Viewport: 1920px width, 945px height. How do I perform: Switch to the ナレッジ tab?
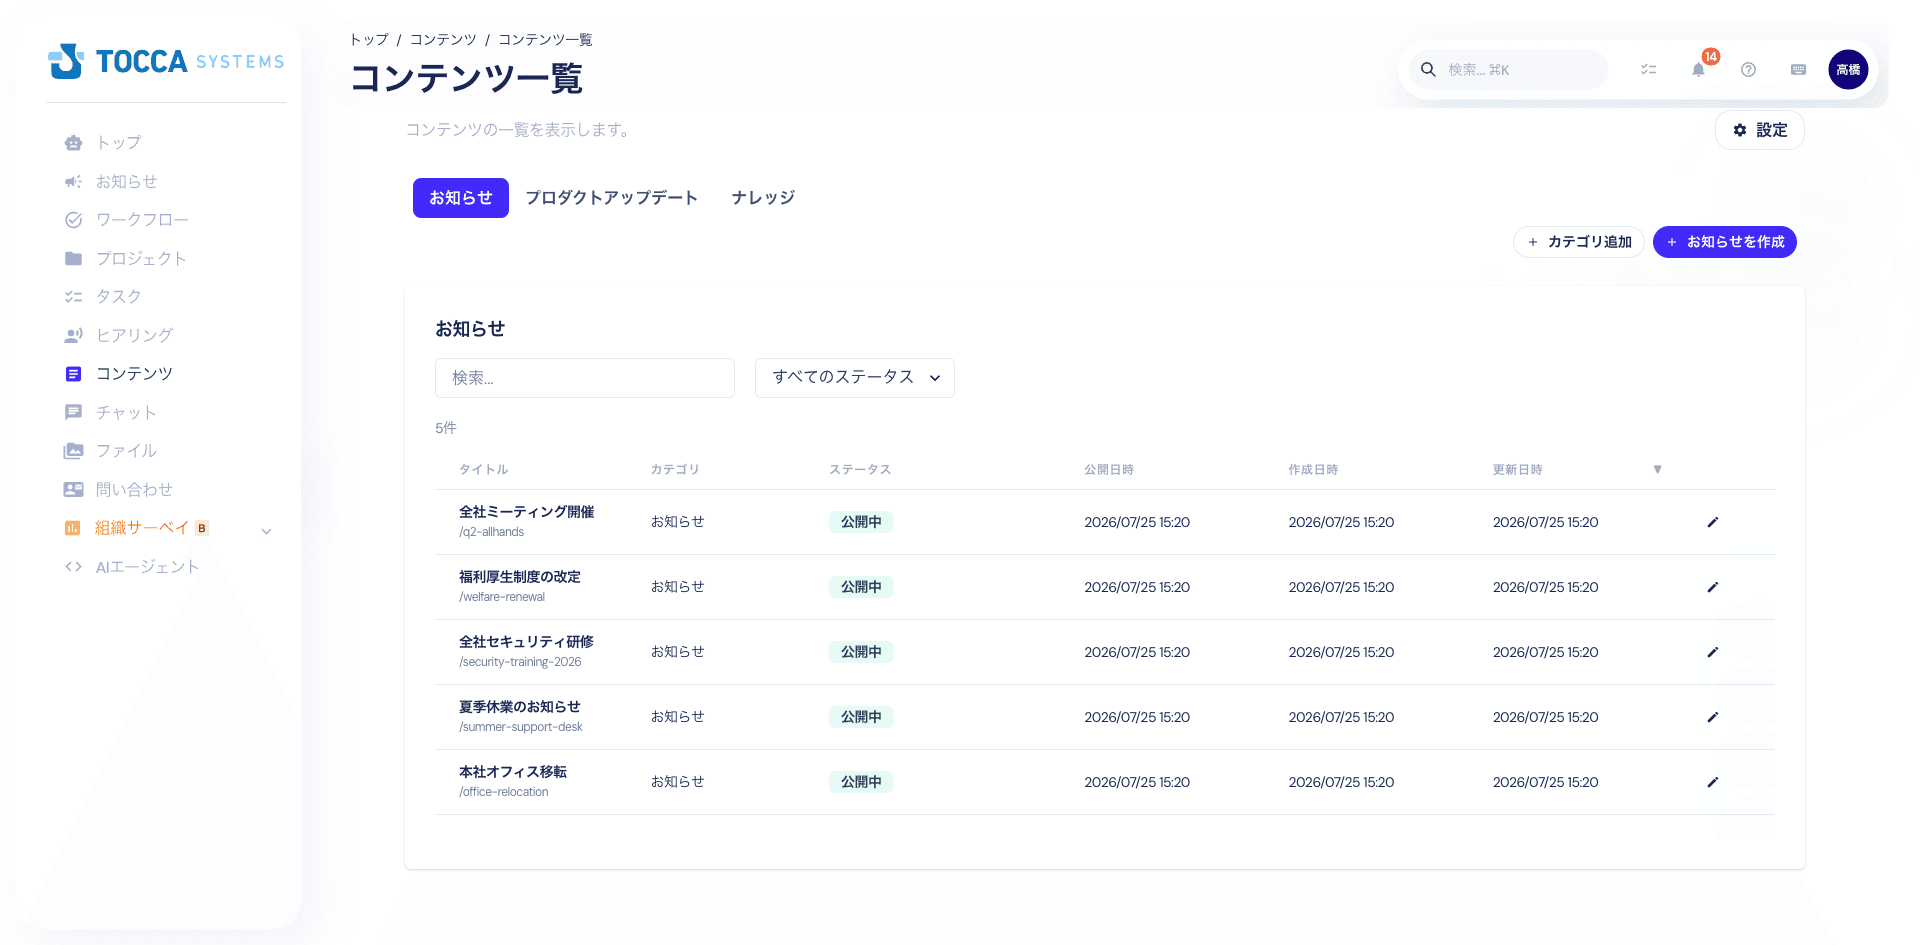[763, 198]
